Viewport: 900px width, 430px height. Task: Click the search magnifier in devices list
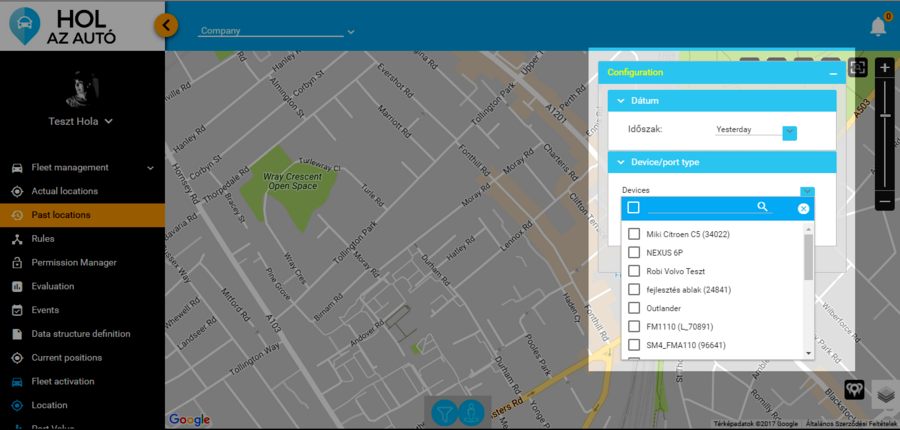click(x=762, y=207)
